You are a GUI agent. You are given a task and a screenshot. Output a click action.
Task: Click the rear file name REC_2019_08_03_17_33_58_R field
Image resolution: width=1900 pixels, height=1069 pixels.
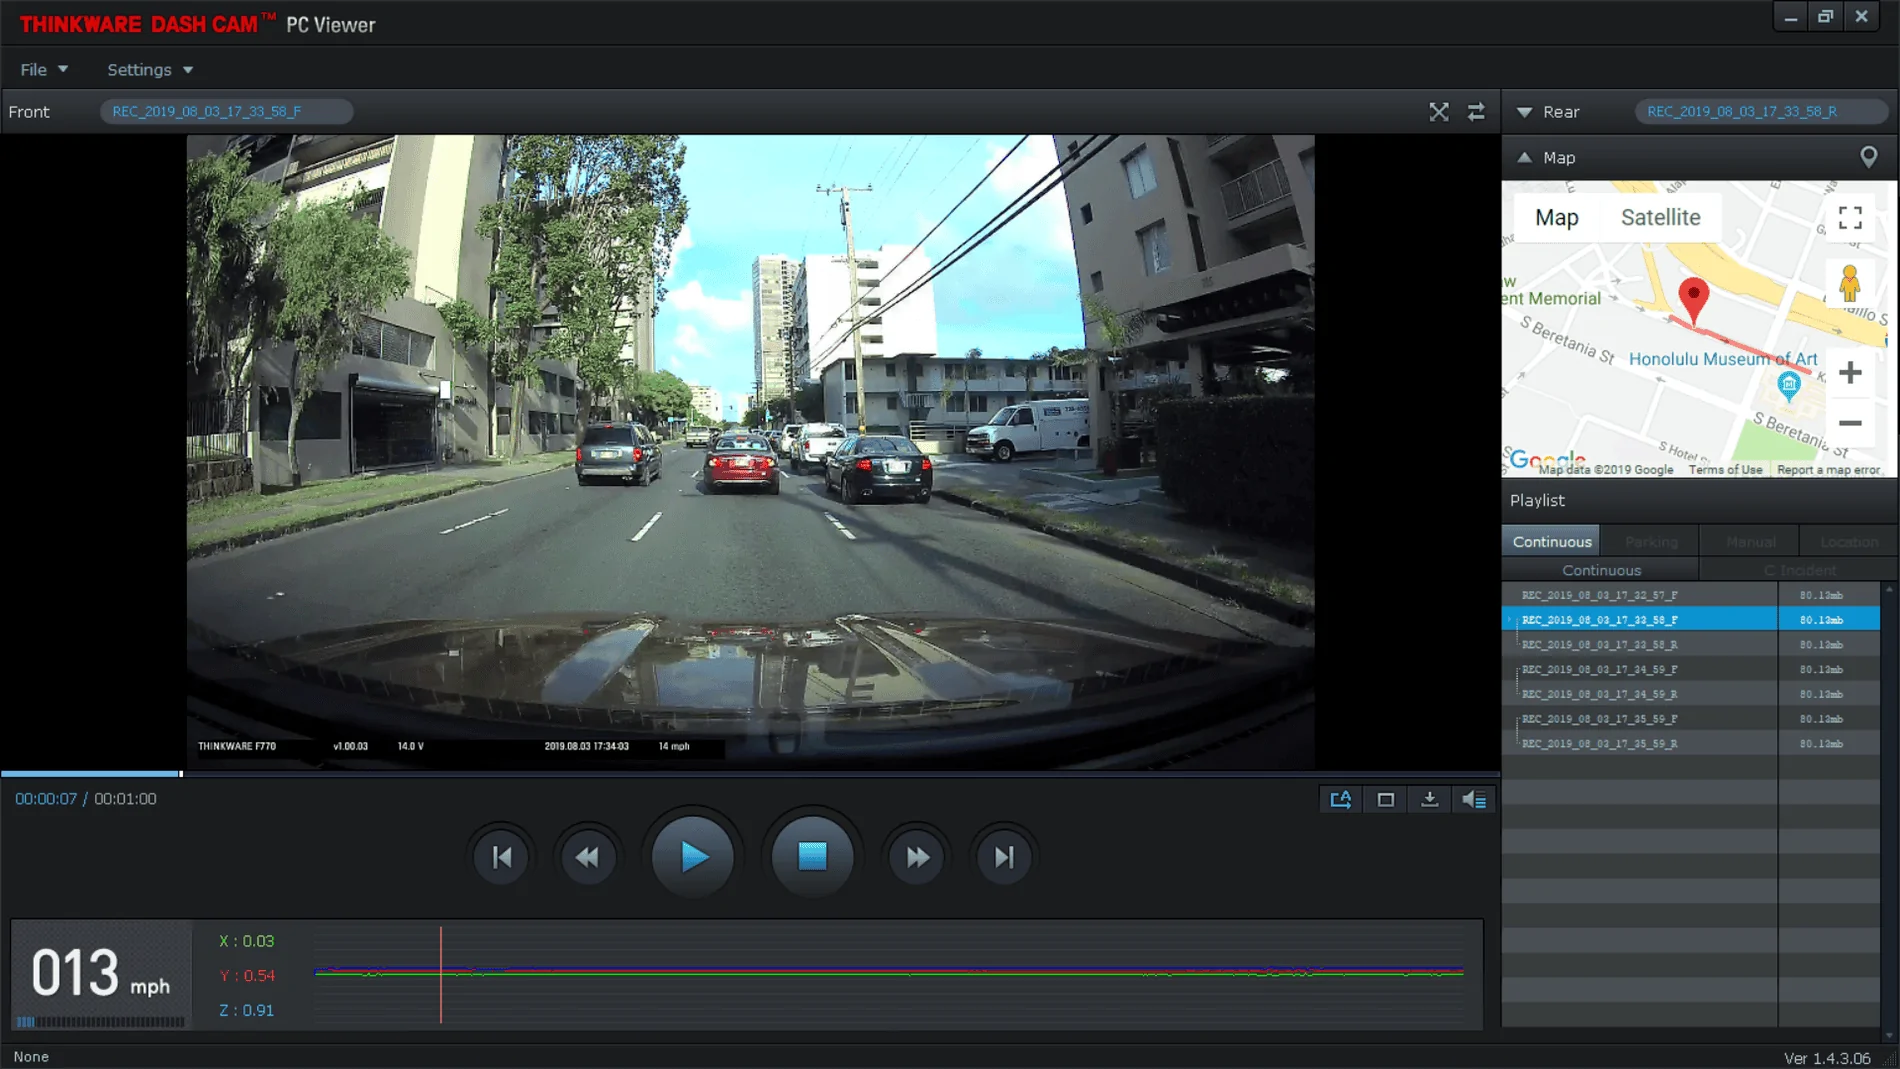tap(1761, 112)
